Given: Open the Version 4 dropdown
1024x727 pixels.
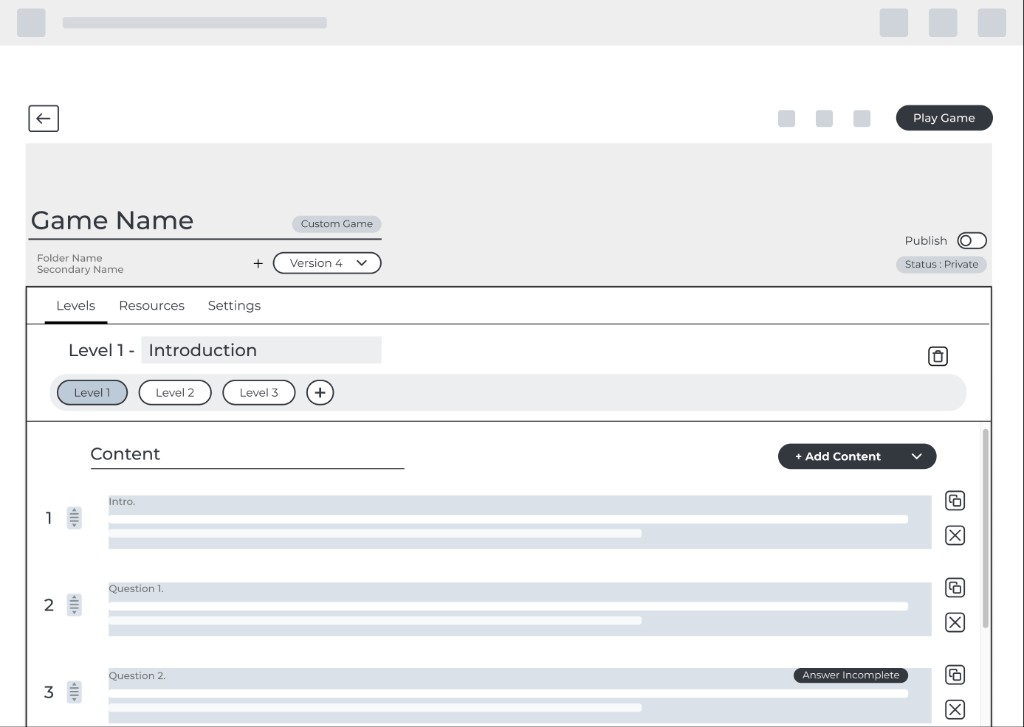Looking at the screenshot, I should click(x=326, y=262).
